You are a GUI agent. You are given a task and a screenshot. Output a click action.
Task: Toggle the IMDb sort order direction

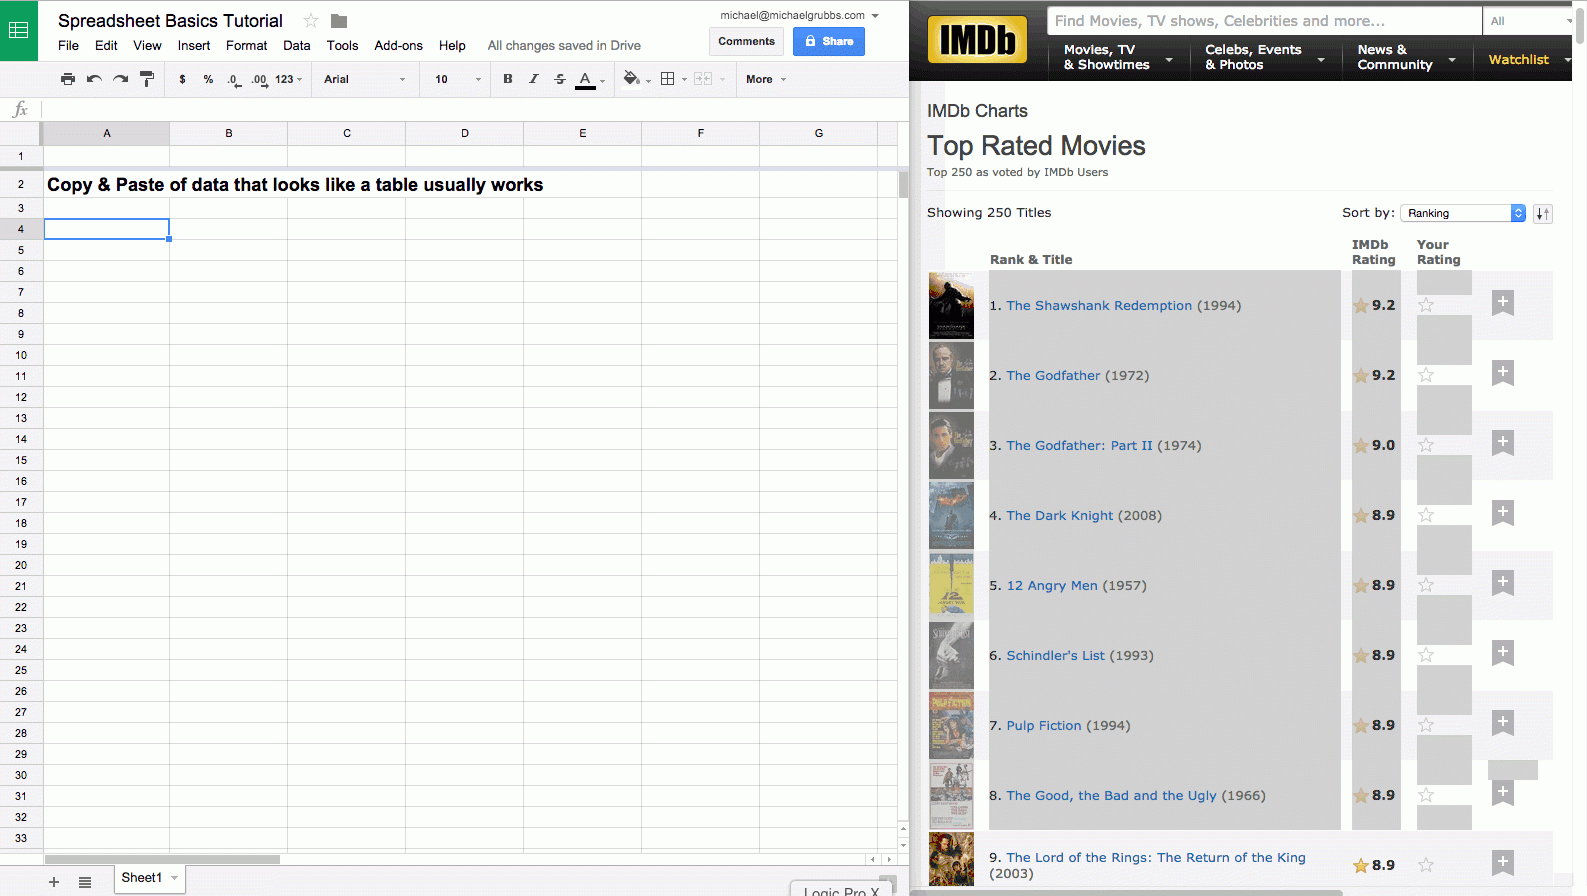tap(1543, 213)
